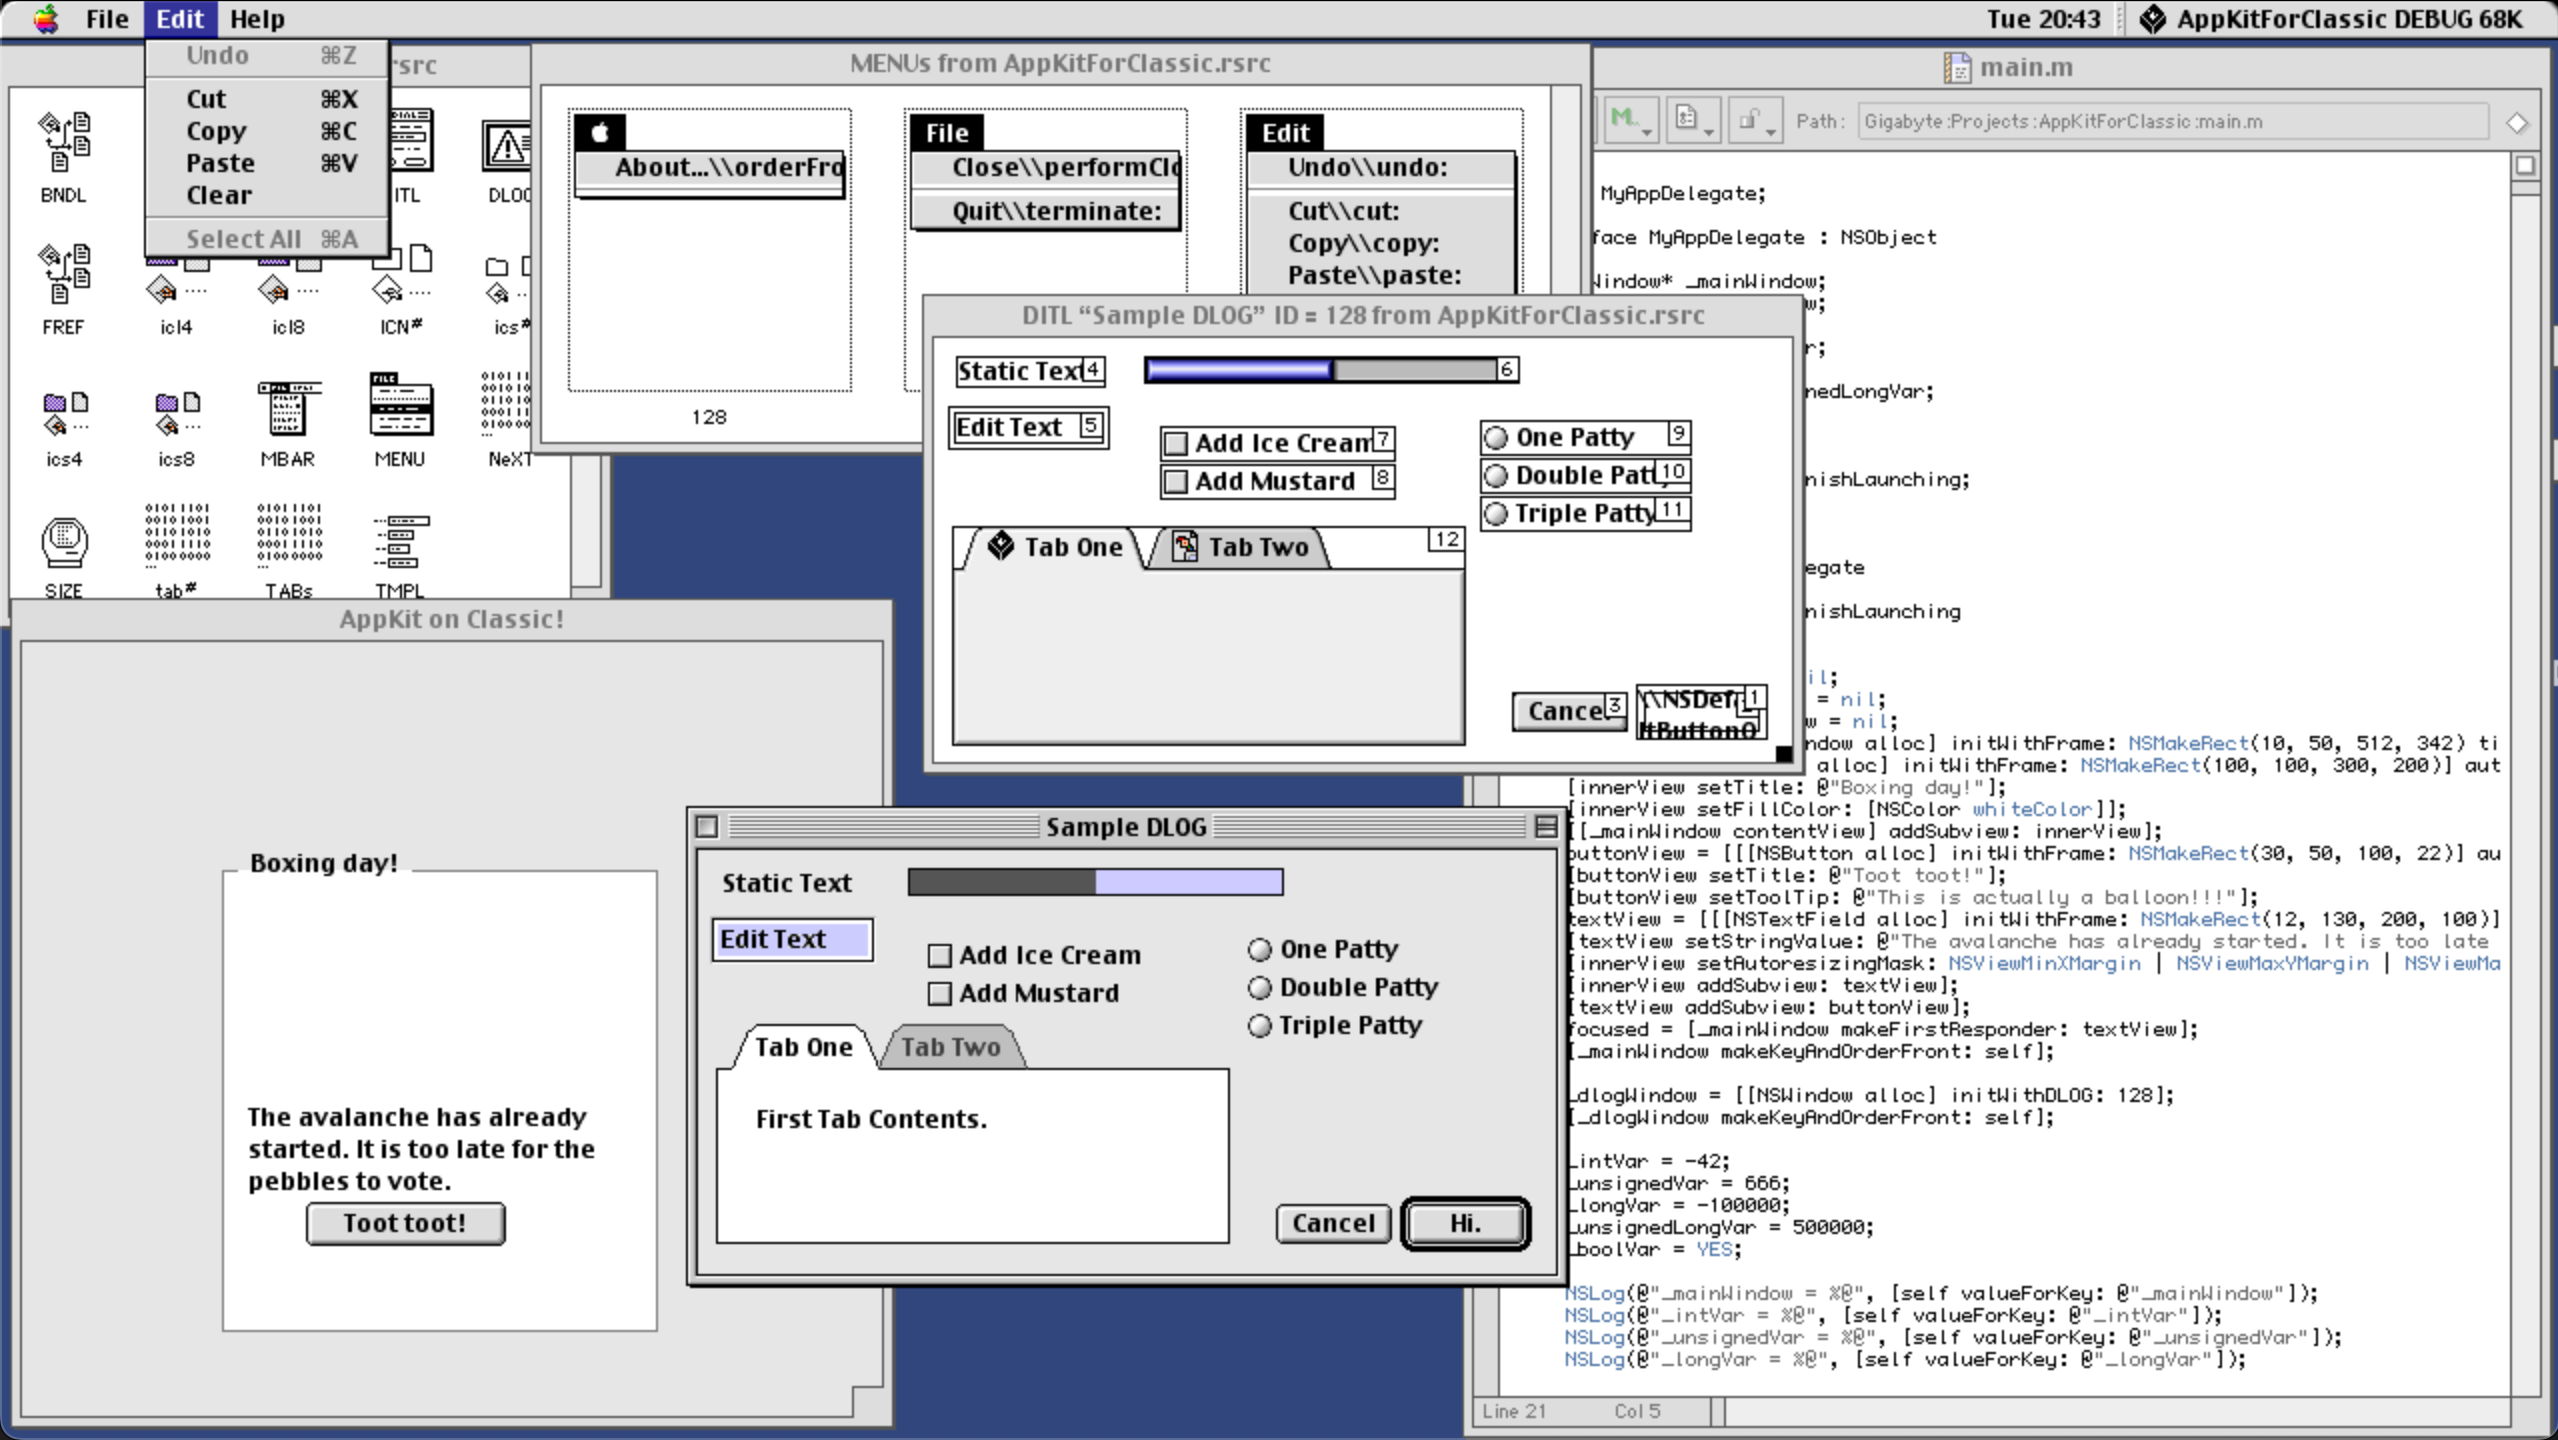Image resolution: width=2558 pixels, height=1440 pixels.
Task: Click the Edit Text field in Sample DLOG
Action: [x=792, y=940]
